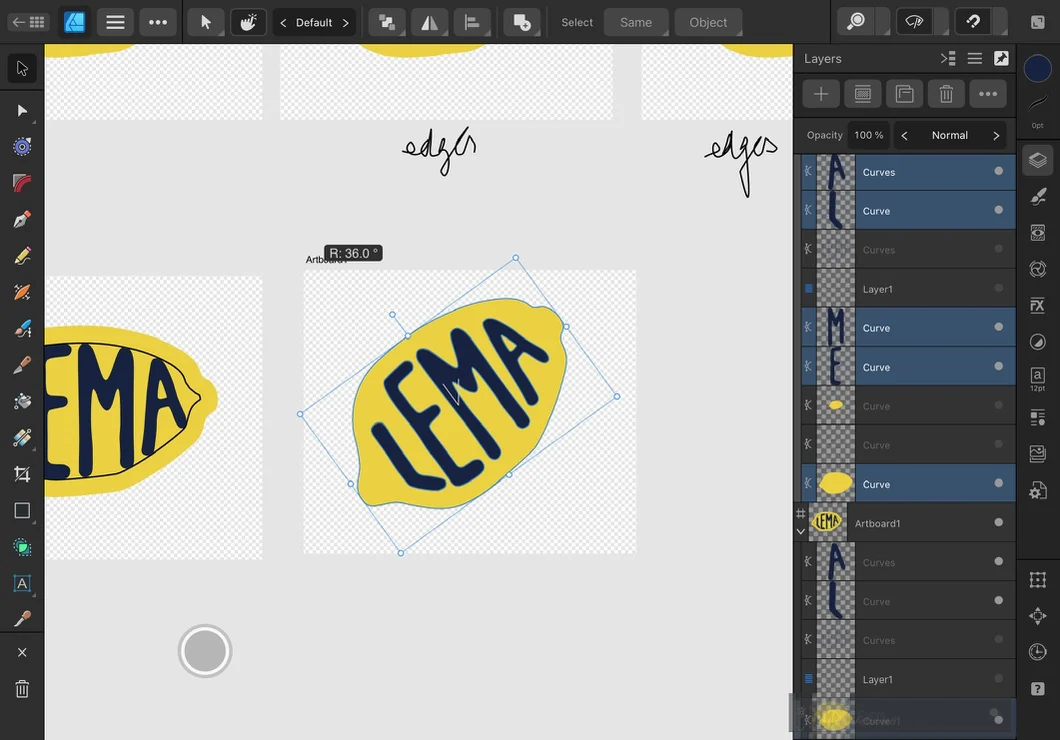The image size is (1060, 740).
Task: Open the History studio clock icon
Action: click(x=1038, y=652)
